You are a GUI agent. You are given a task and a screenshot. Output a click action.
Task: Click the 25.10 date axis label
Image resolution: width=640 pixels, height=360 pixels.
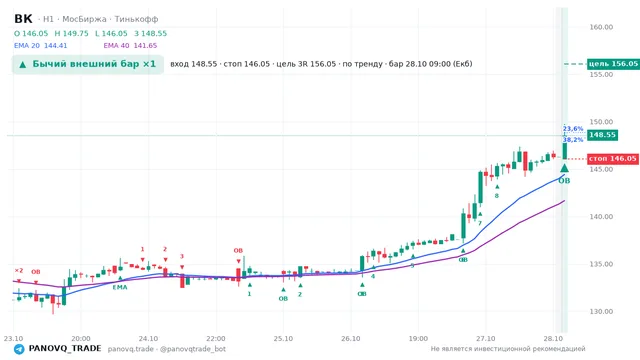pos(283,339)
